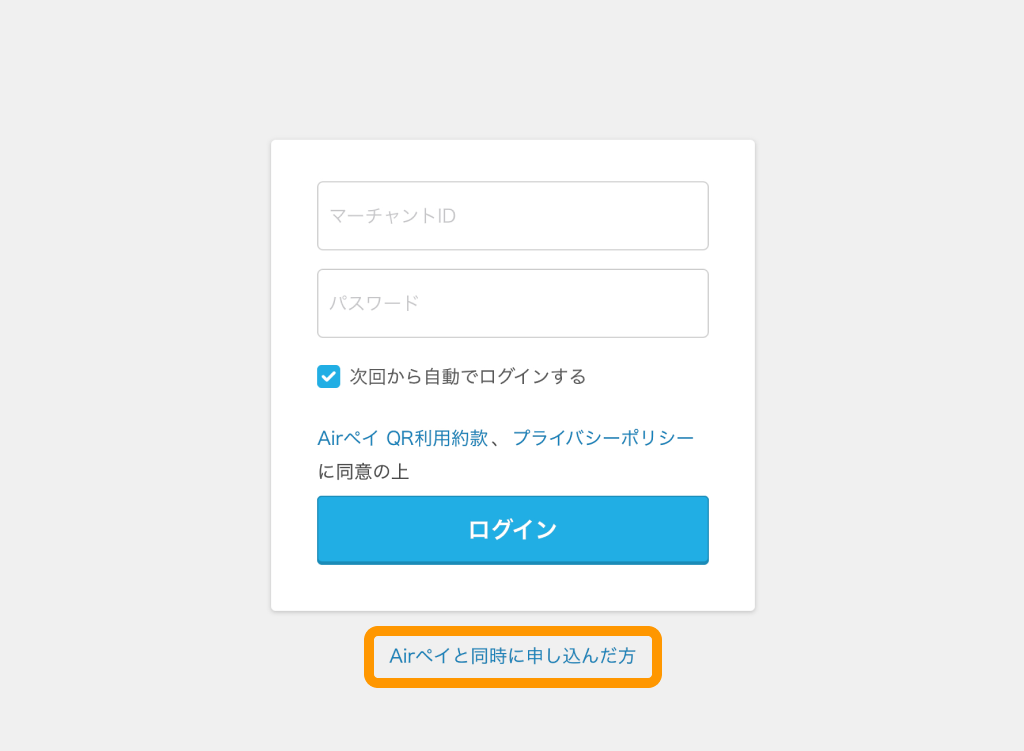The image size is (1024, 751).
Task: Focus the パスワード input field
Action: (512, 303)
